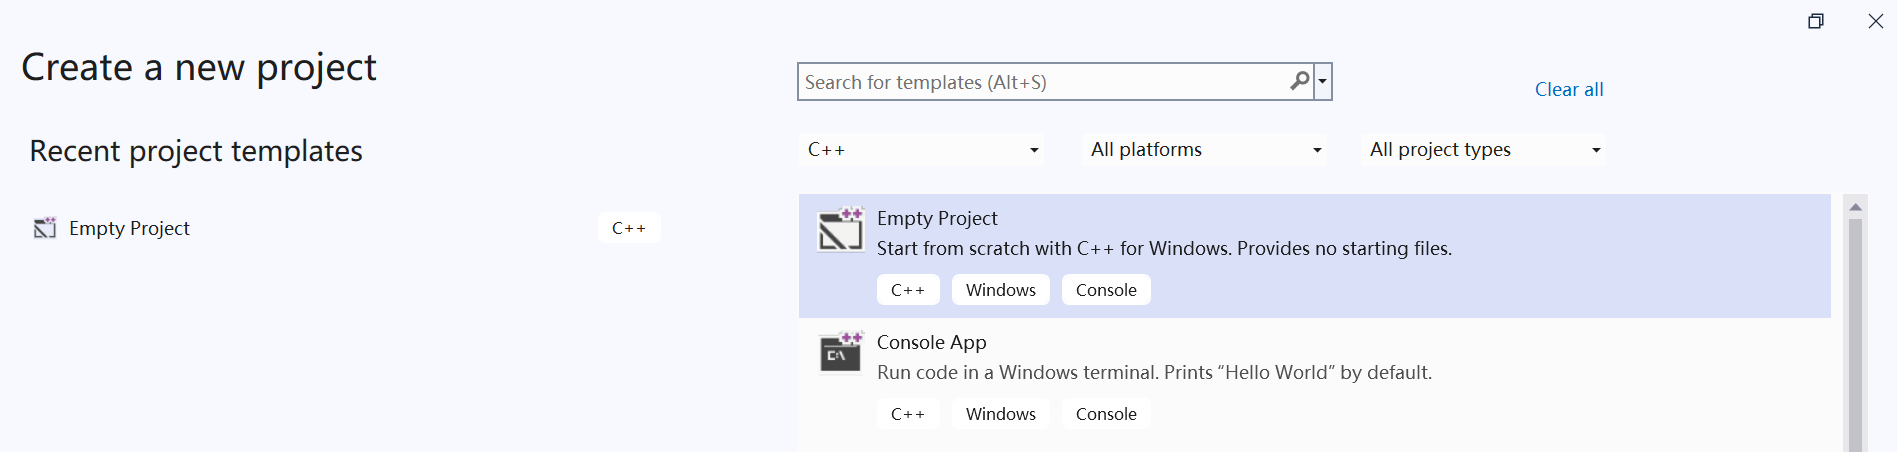Select the Empty Project template title
1897x452 pixels.
coord(937,218)
